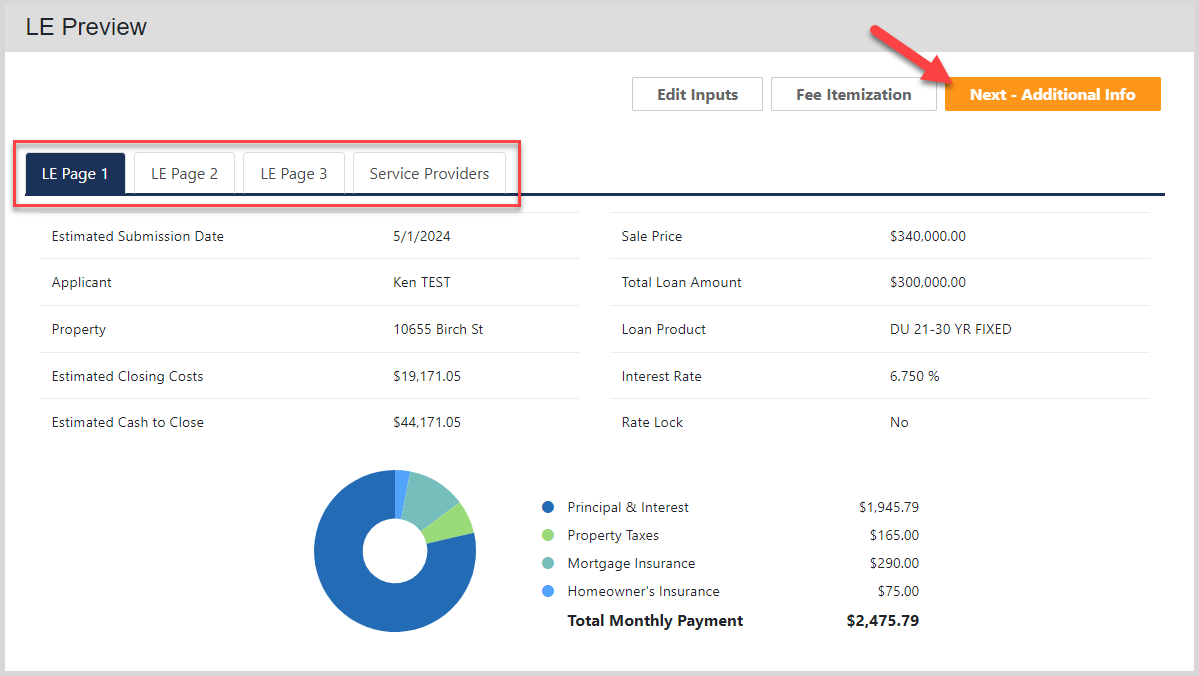The width and height of the screenshot is (1199, 676).
Task: Select the Total Monthly Payment label
Action: (655, 620)
